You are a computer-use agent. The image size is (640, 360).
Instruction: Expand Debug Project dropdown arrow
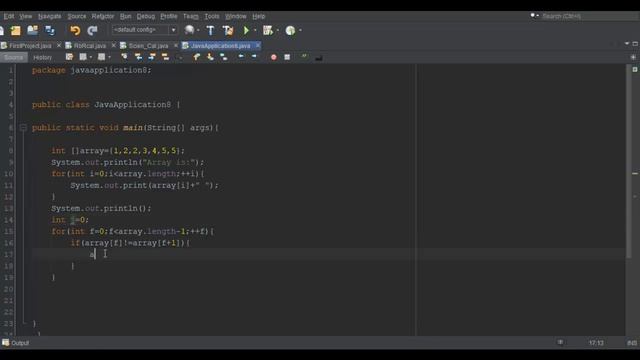tap(278, 31)
